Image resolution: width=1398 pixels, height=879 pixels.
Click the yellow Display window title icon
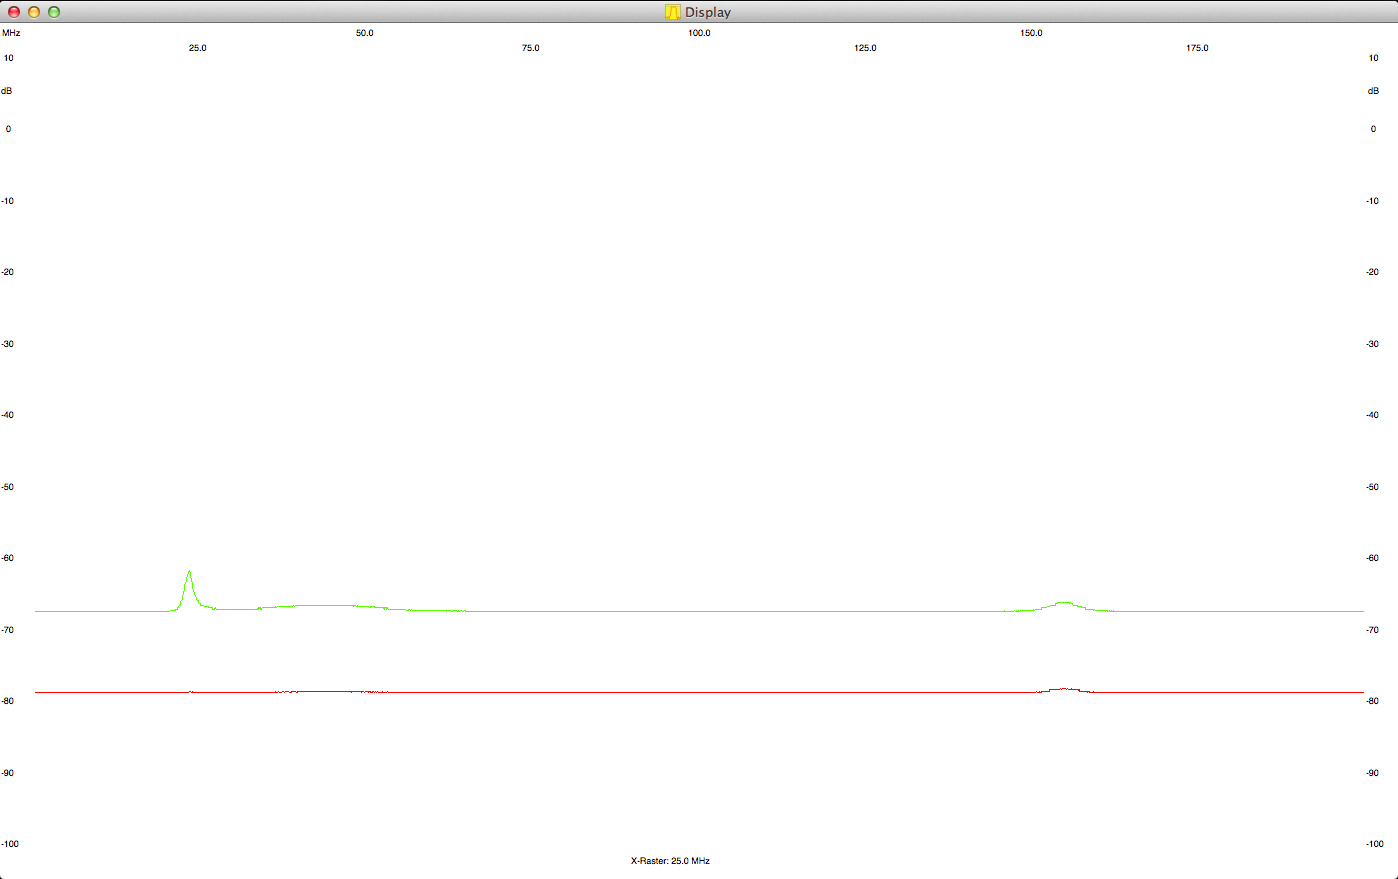coord(672,12)
